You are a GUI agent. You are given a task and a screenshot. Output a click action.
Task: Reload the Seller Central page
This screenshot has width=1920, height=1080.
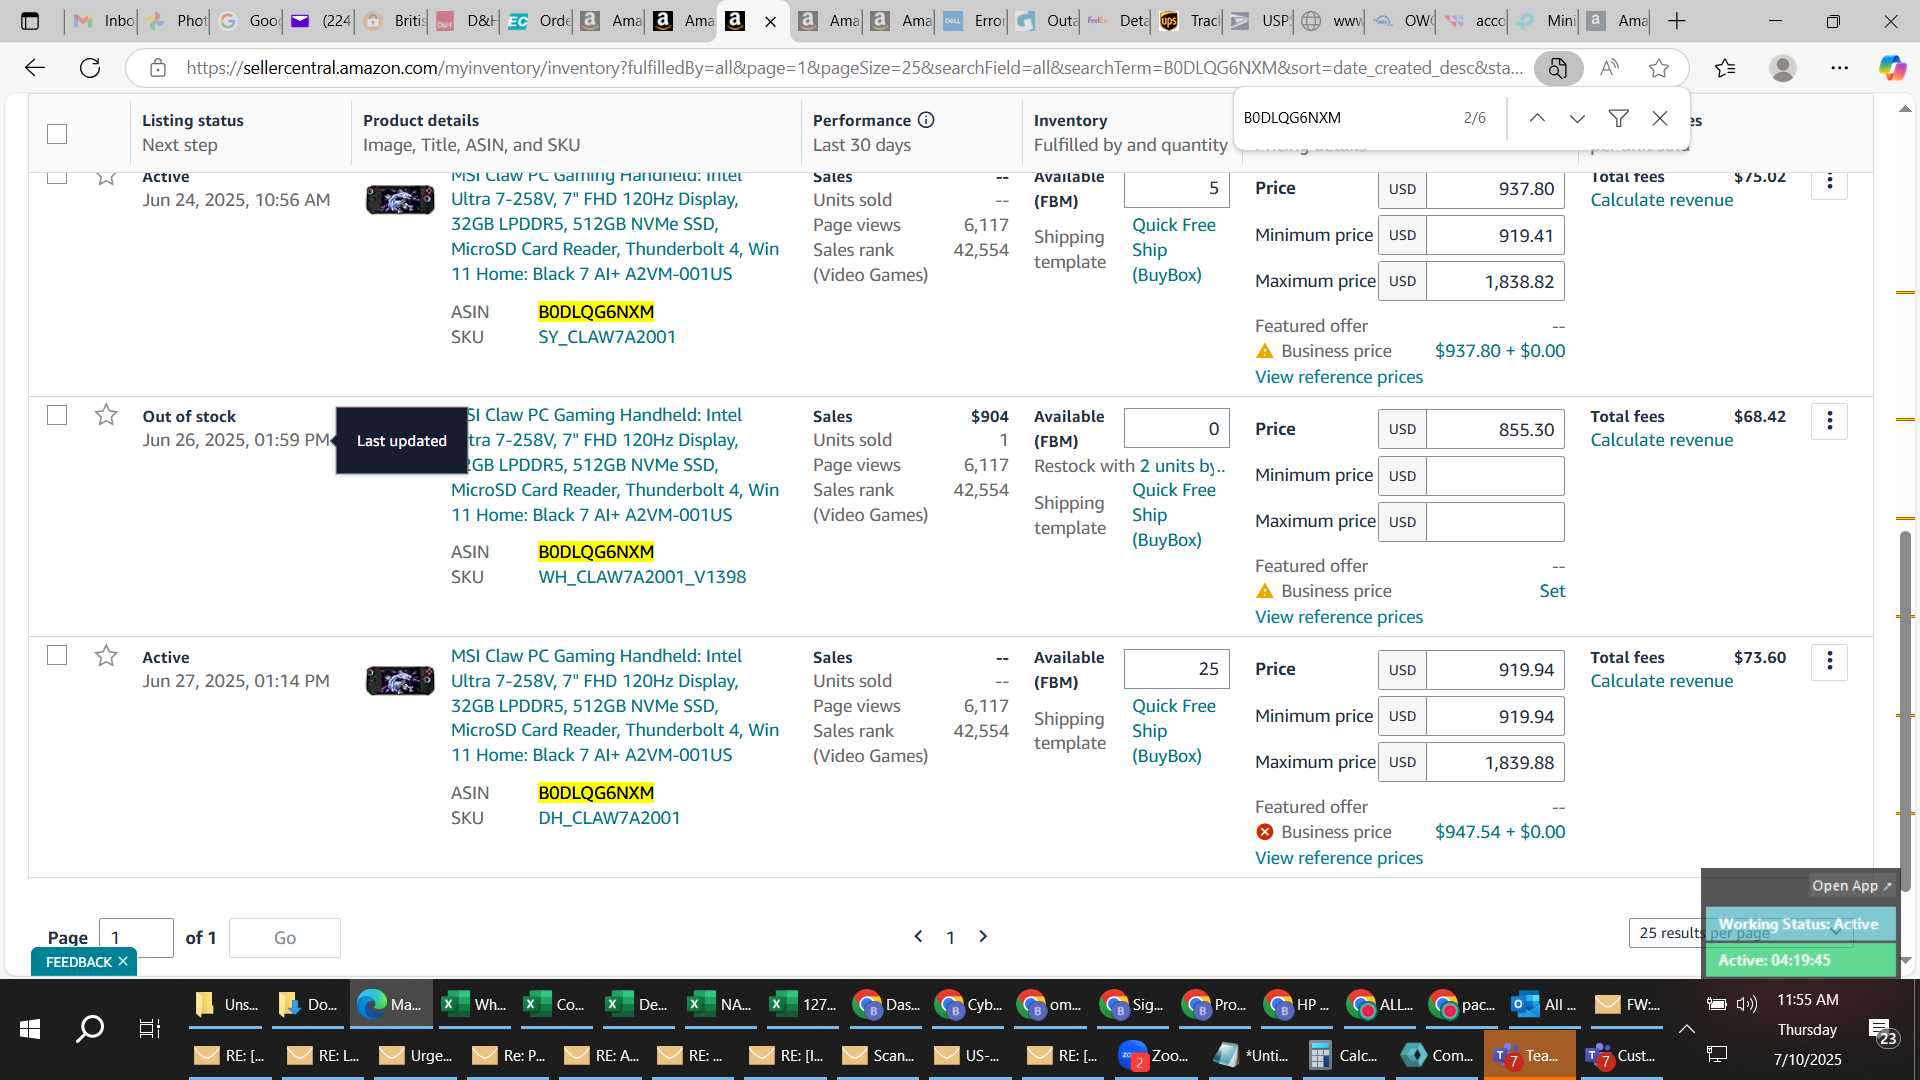(90, 68)
